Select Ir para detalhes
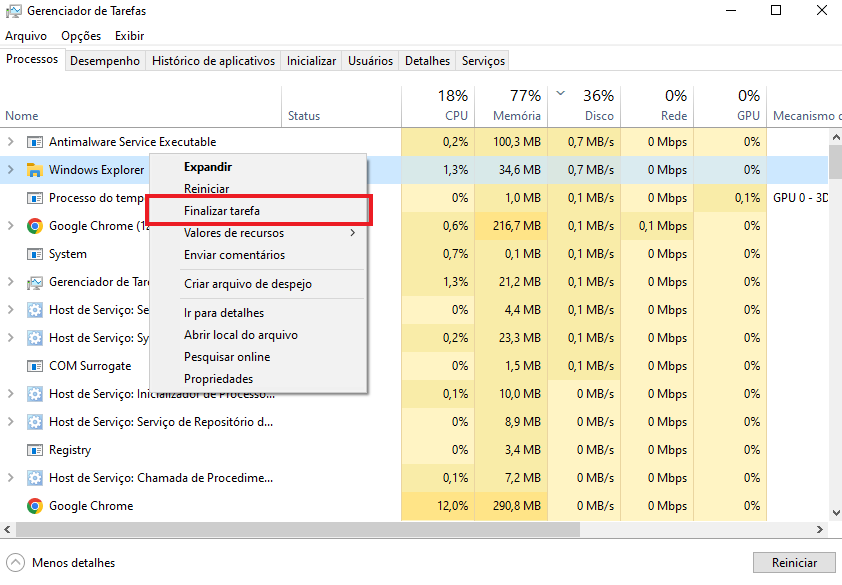Screen dimensions: 842x585 [258, 313]
